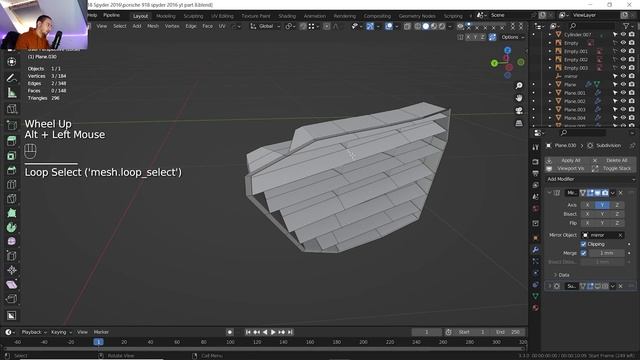640x360 pixels.
Task: Open the Add Modifier dropdown
Action: tap(591, 179)
